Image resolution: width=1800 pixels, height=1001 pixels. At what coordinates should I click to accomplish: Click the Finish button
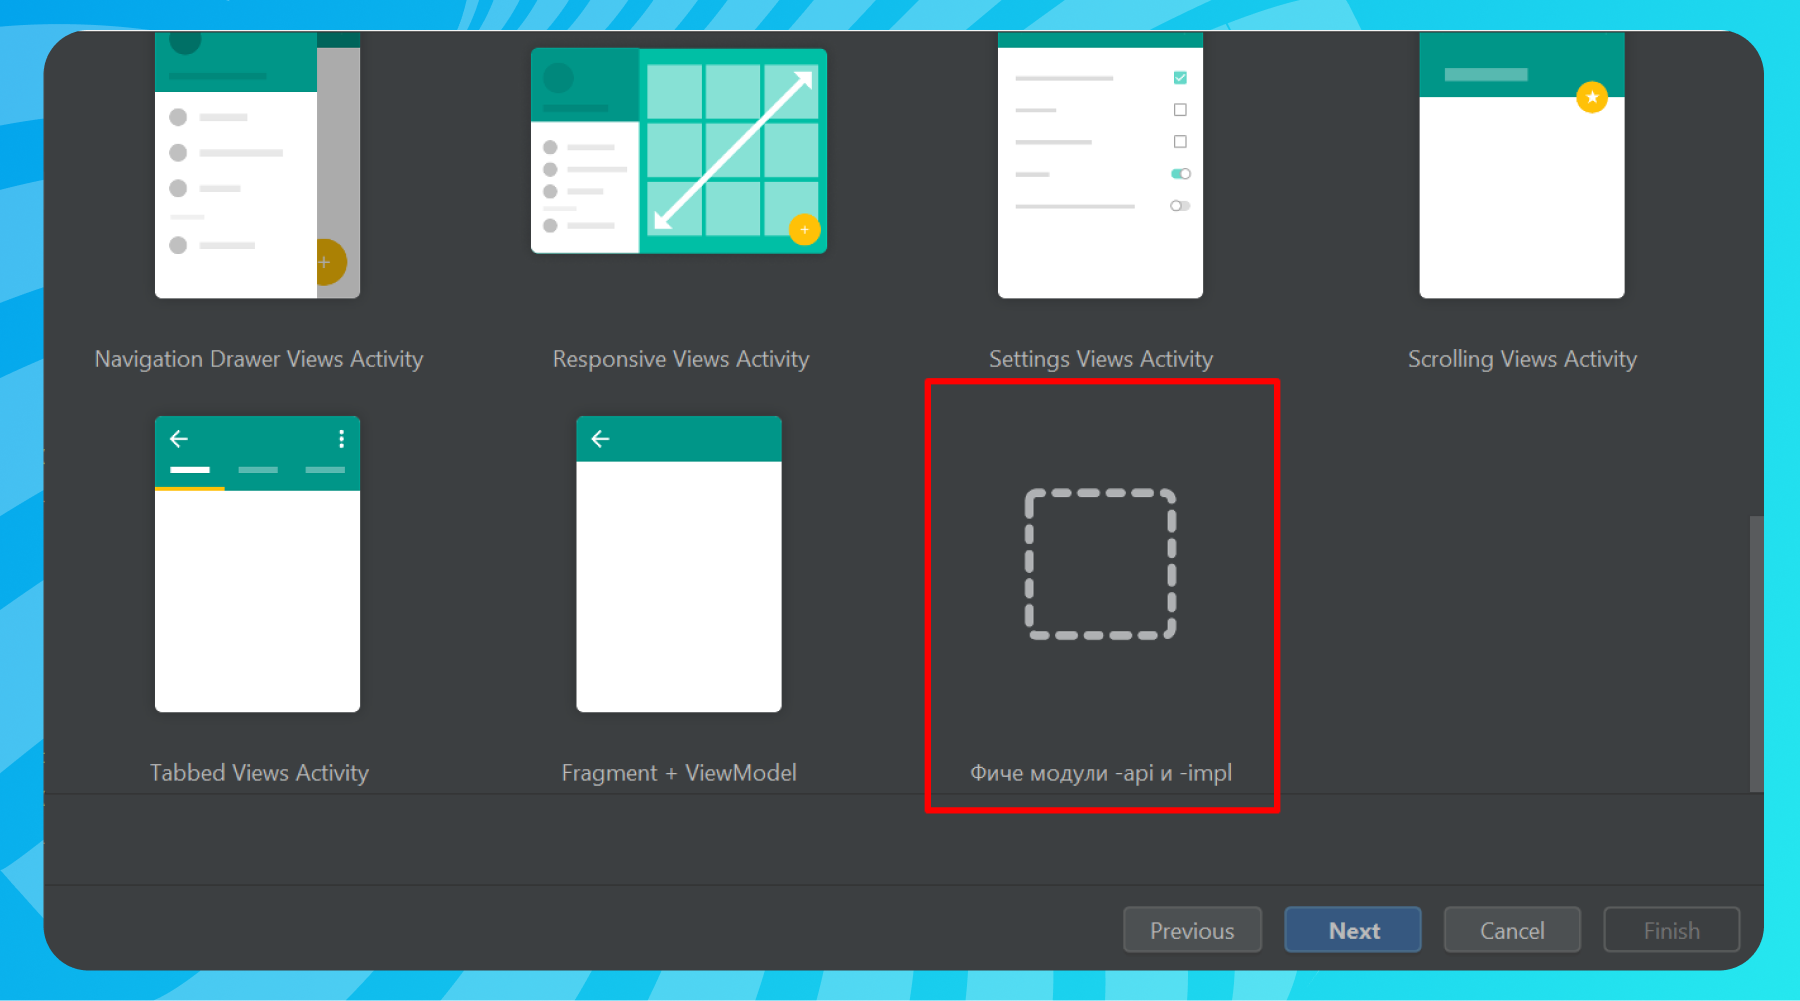pyautogui.click(x=1672, y=930)
